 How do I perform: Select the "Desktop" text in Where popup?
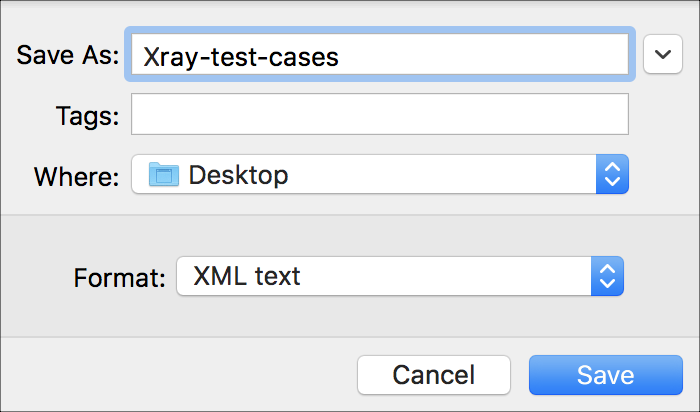[238, 175]
